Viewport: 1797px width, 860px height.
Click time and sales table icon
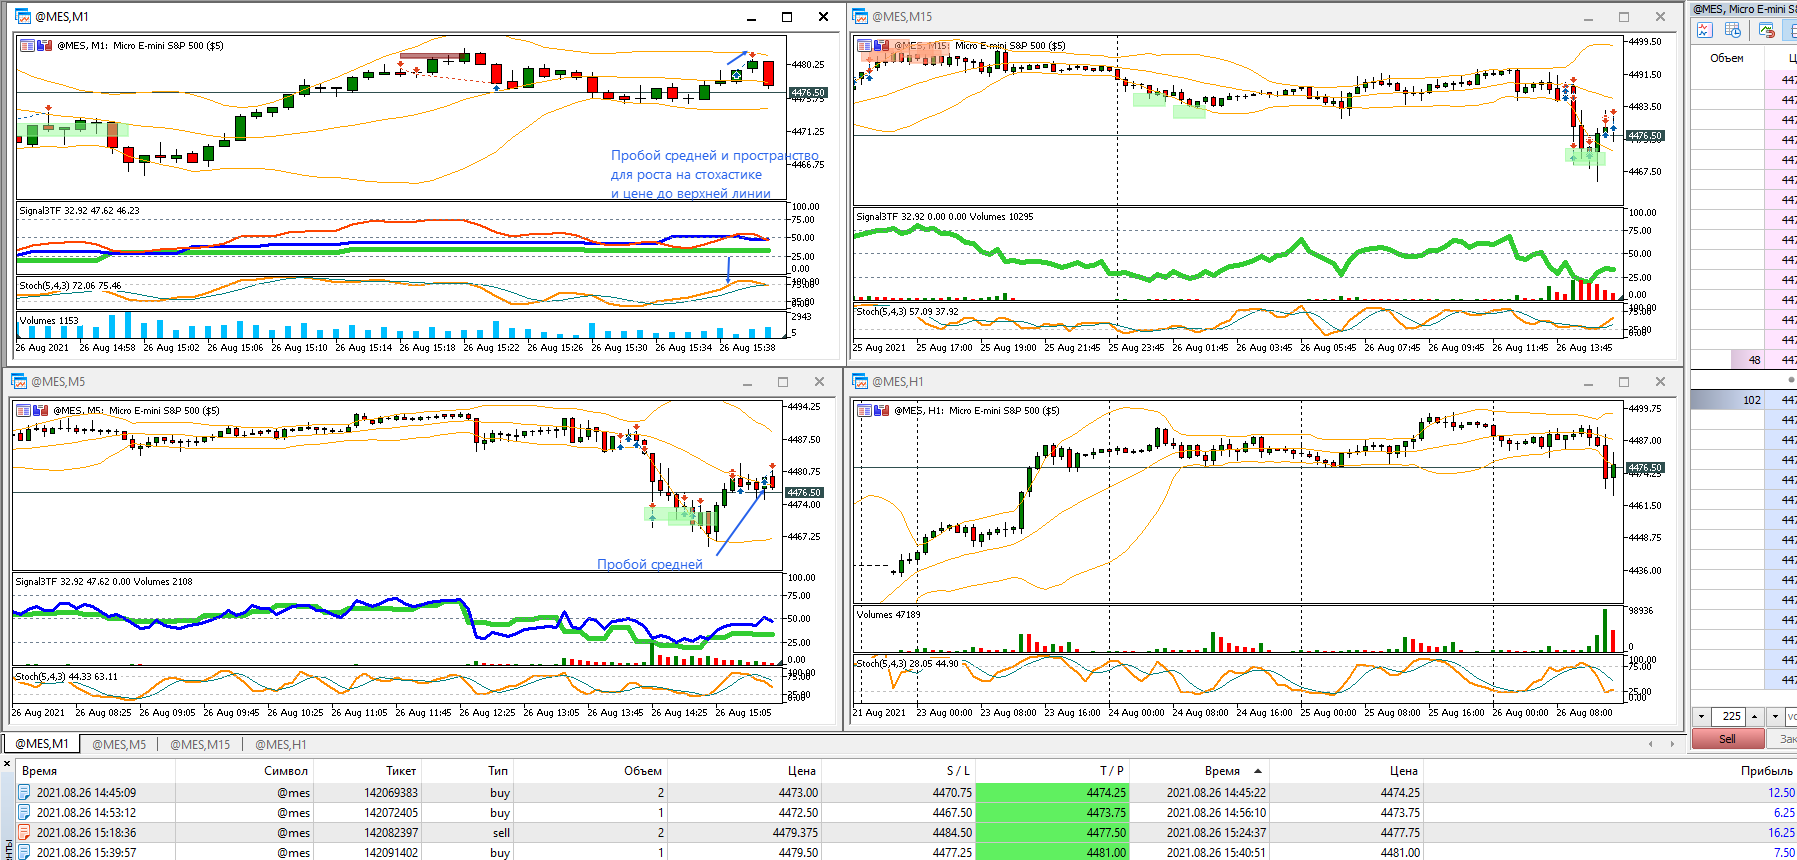pos(1734,30)
